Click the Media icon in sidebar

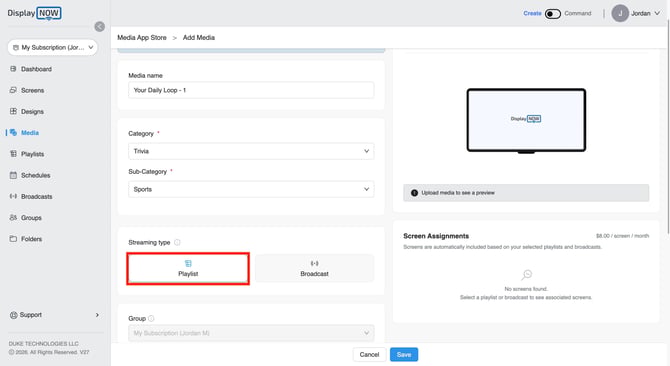click(13, 132)
